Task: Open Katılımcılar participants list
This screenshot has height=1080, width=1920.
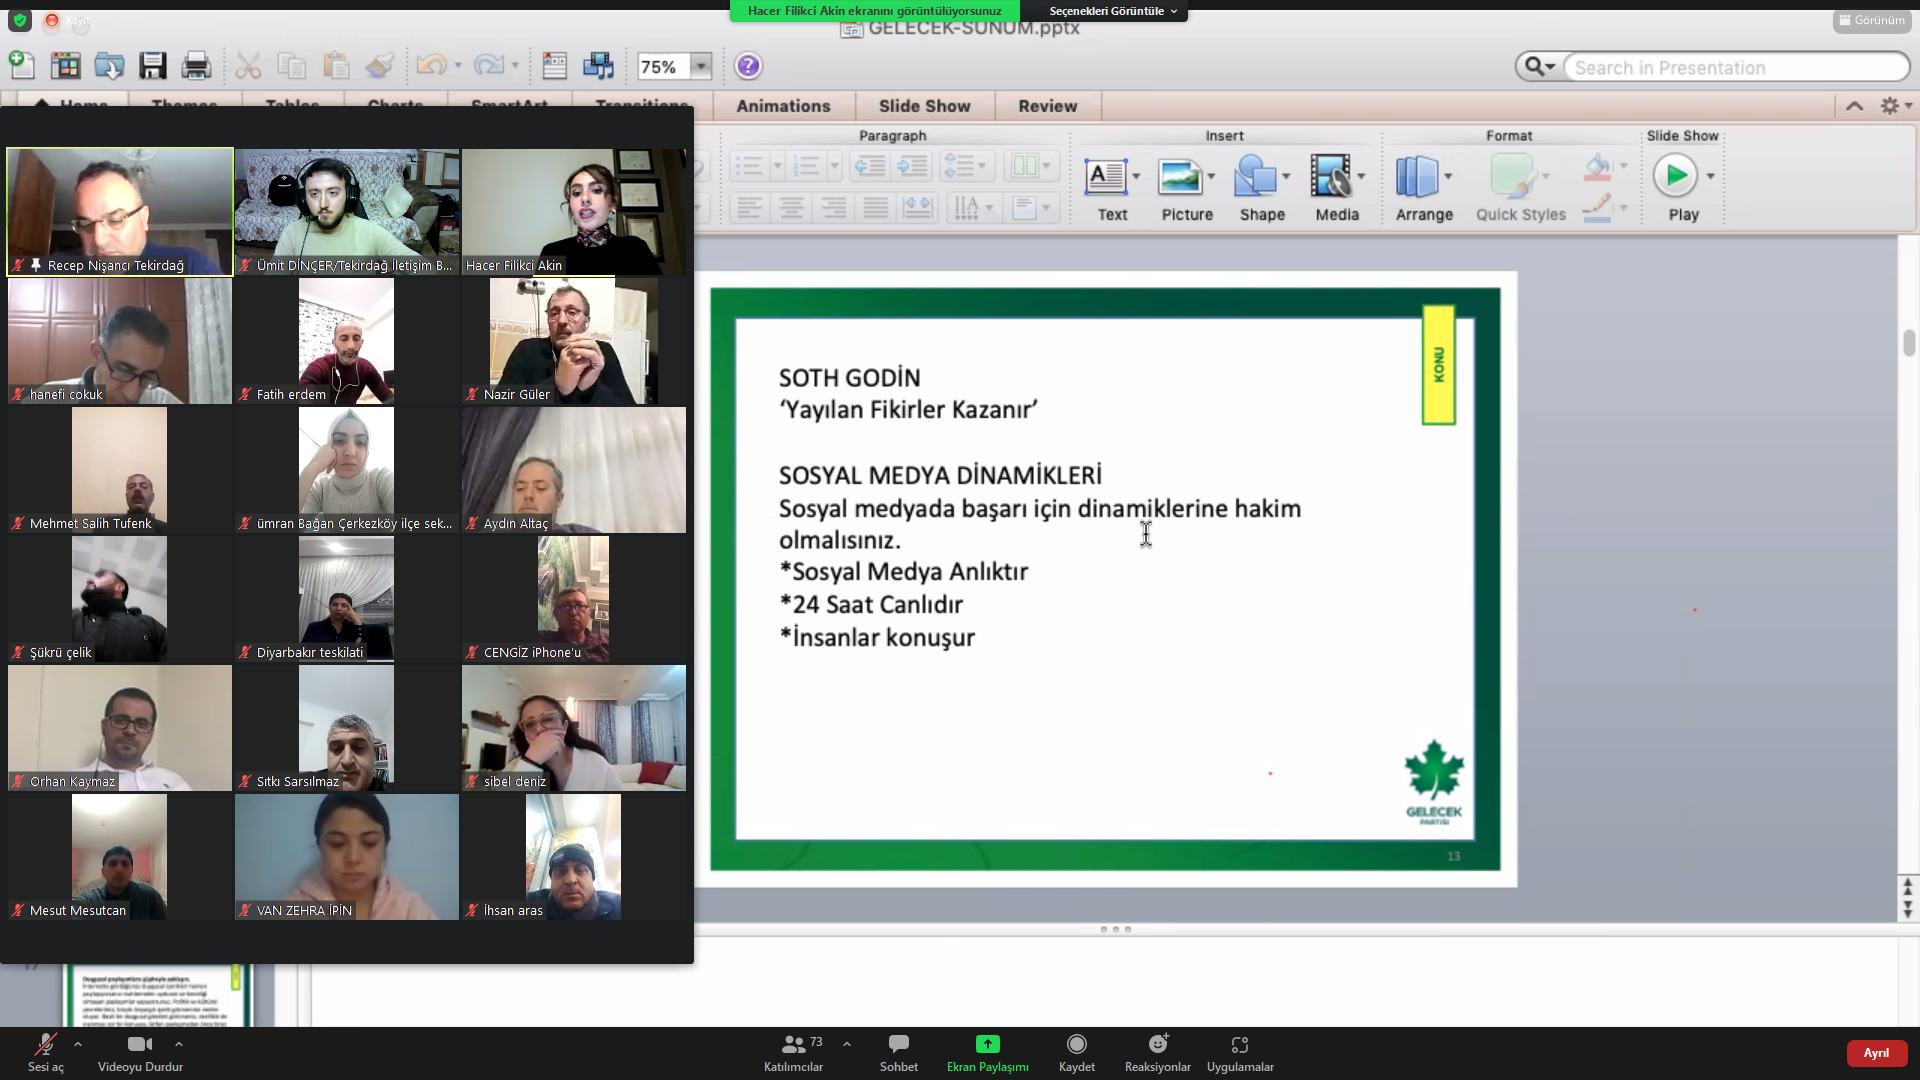Action: (x=794, y=1054)
